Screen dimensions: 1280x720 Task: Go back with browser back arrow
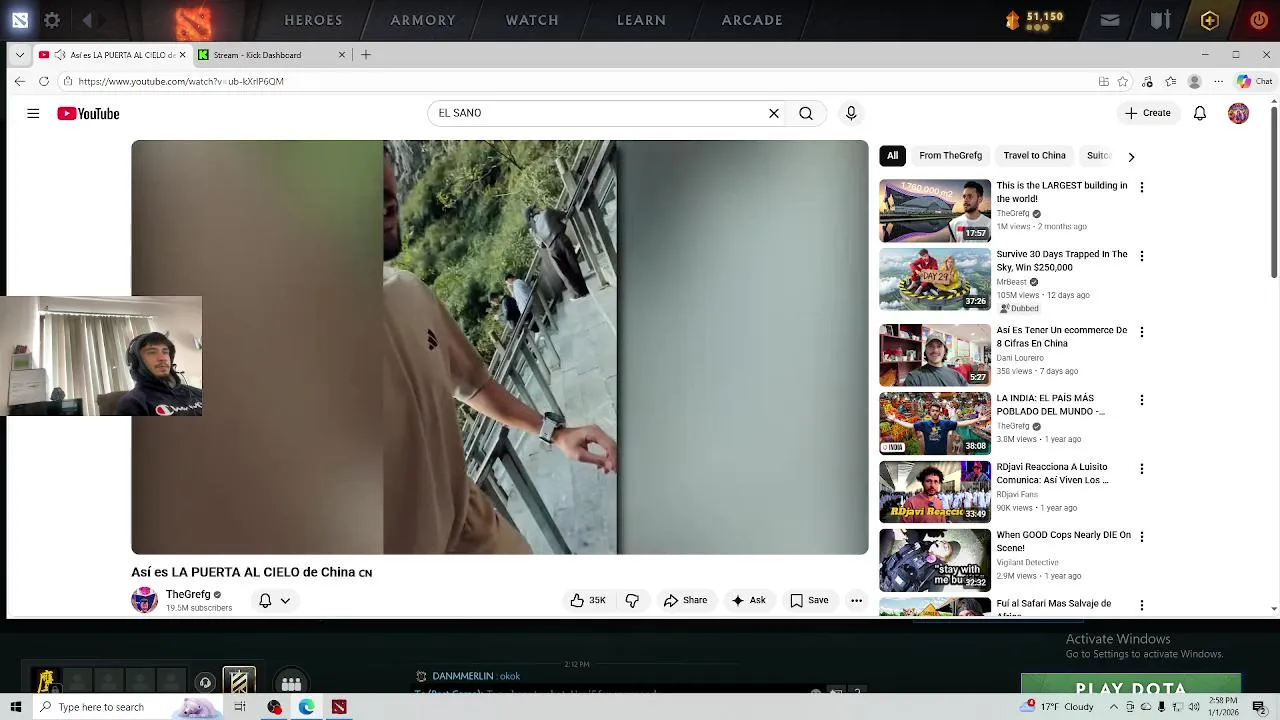pyautogui.click(x=20, y=81)
